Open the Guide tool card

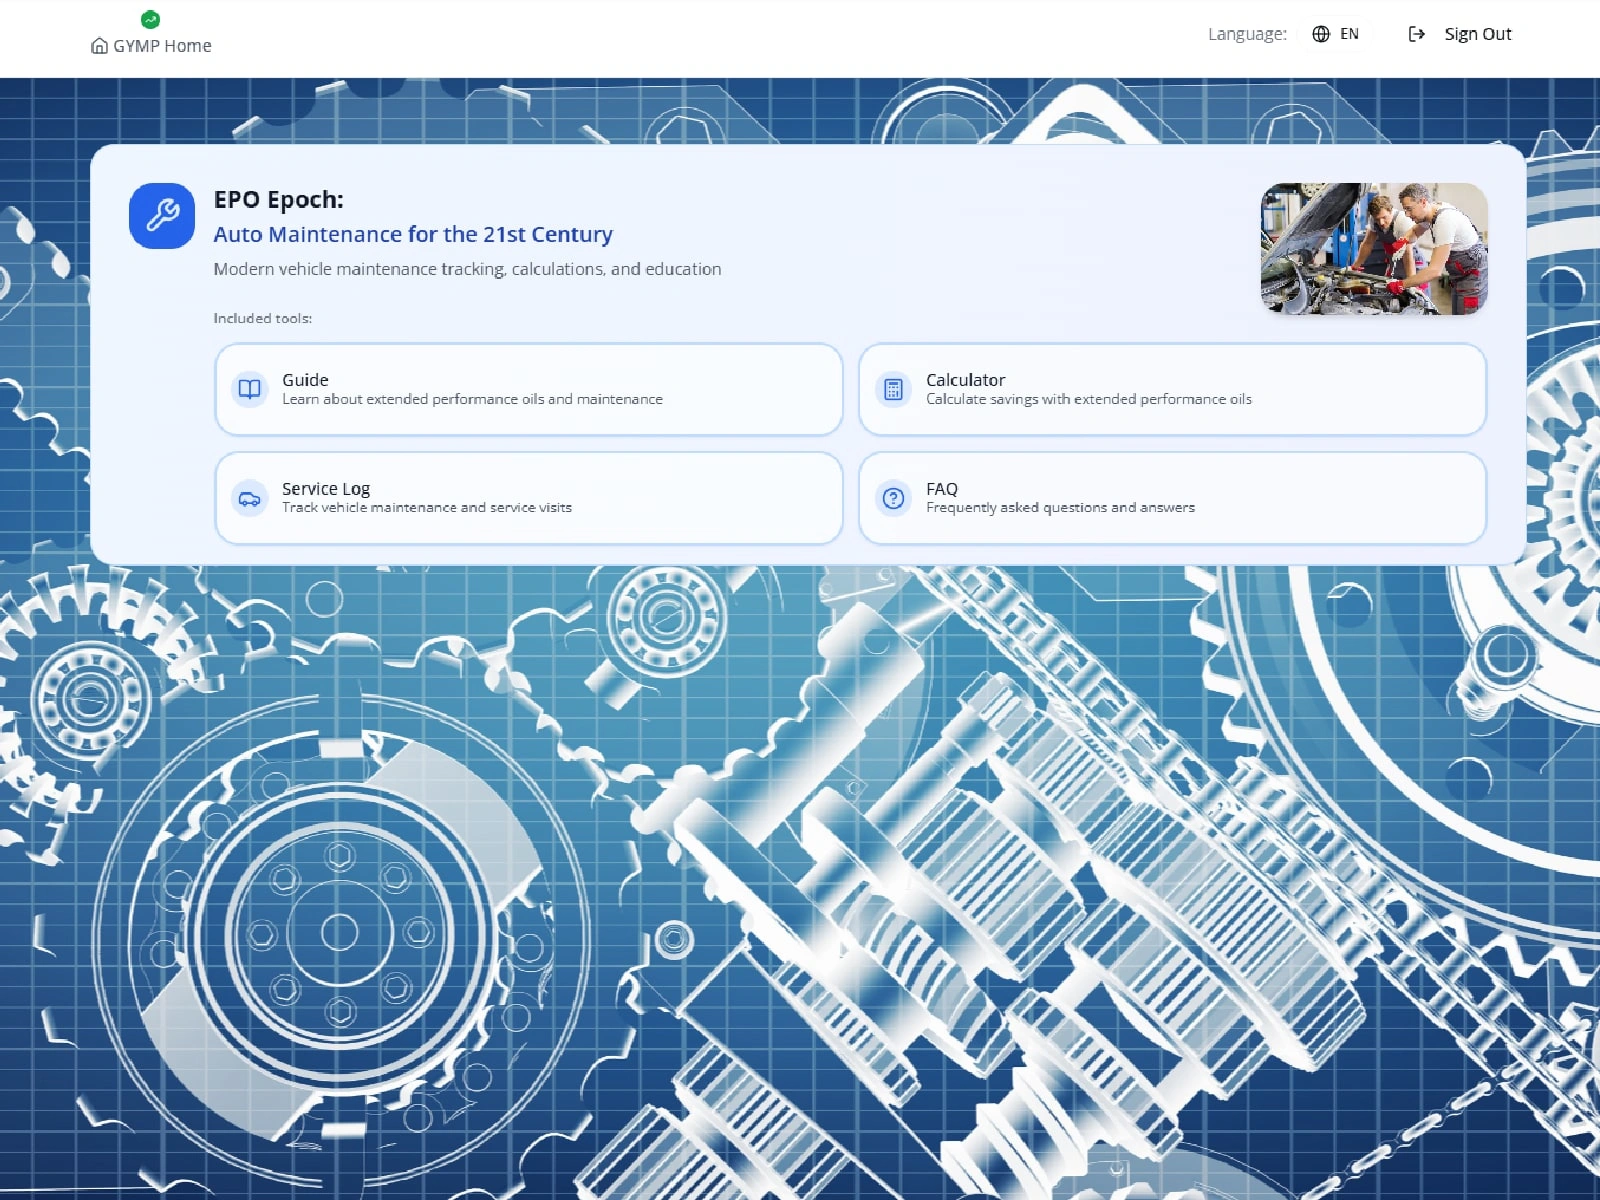point(529,389)
